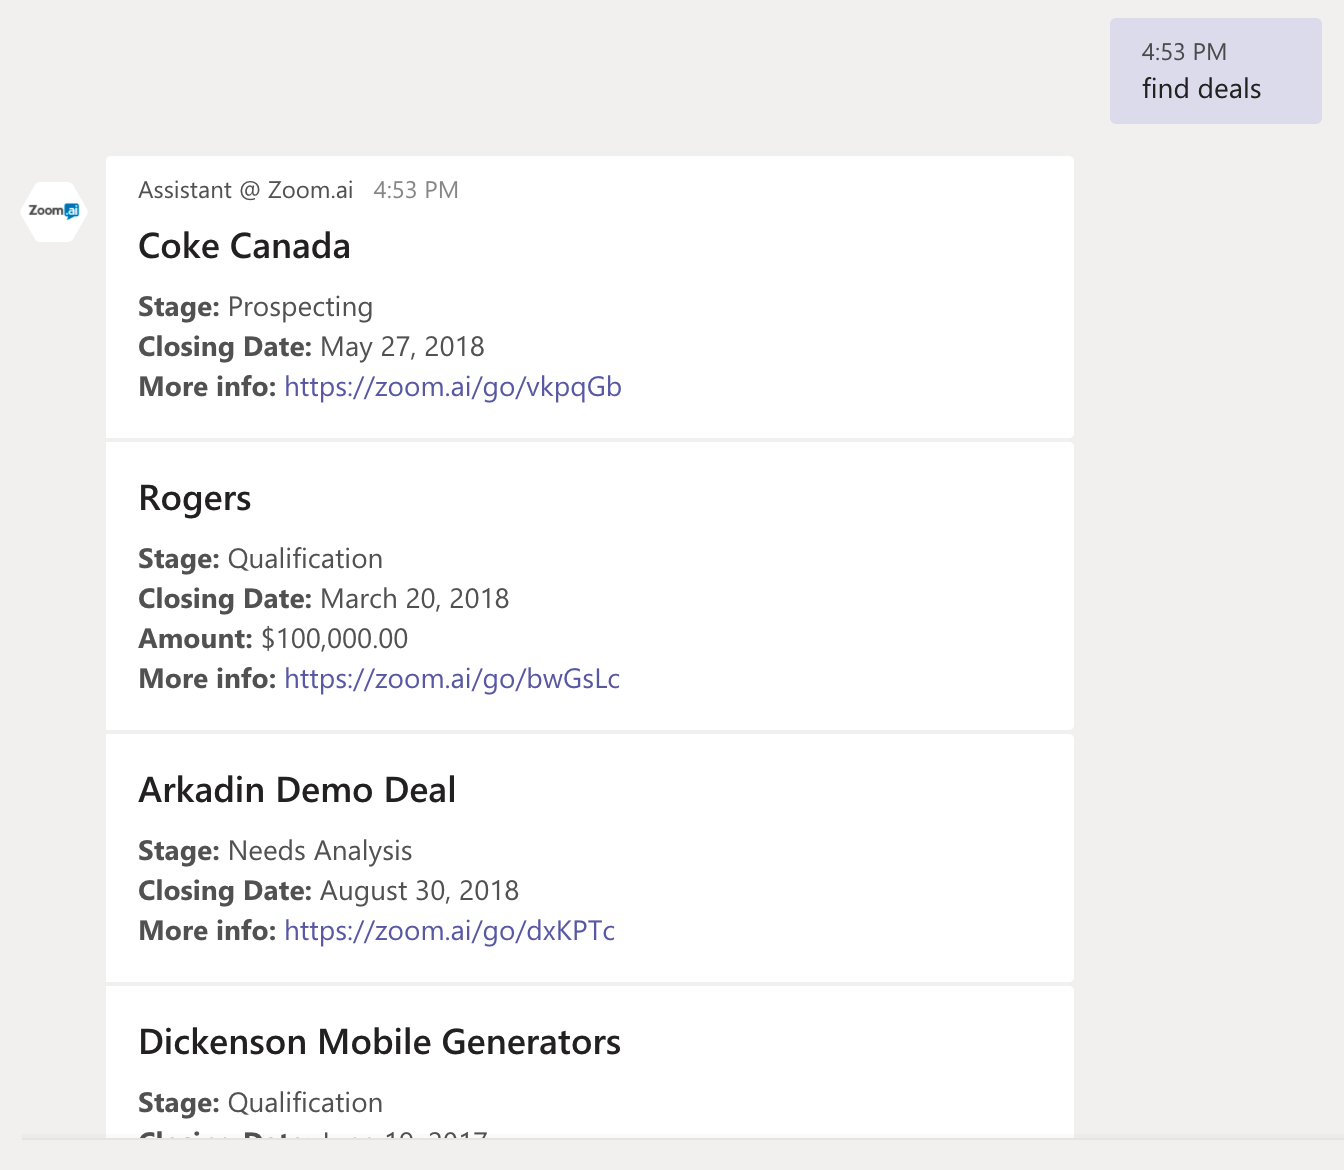Click the Assistant @ Zoom.ai sender name
The height and width of the screenshot is (1170, 1344).
(245, 190)
